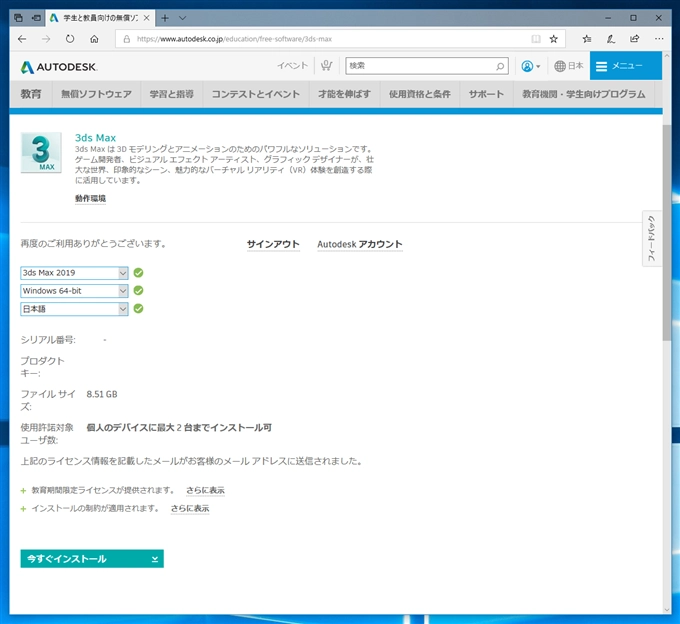This screenshot has height=624, width=680.
Task: Open the browser Settings and more ellipsis
Action: (x=659, y=39)
